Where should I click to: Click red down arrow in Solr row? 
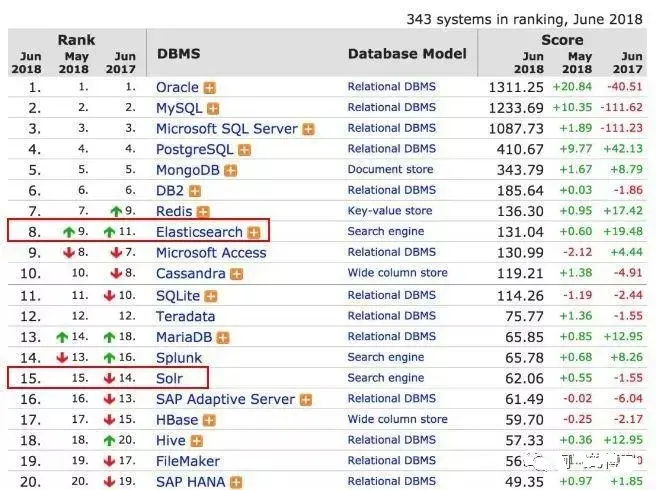tap(109, 378)
